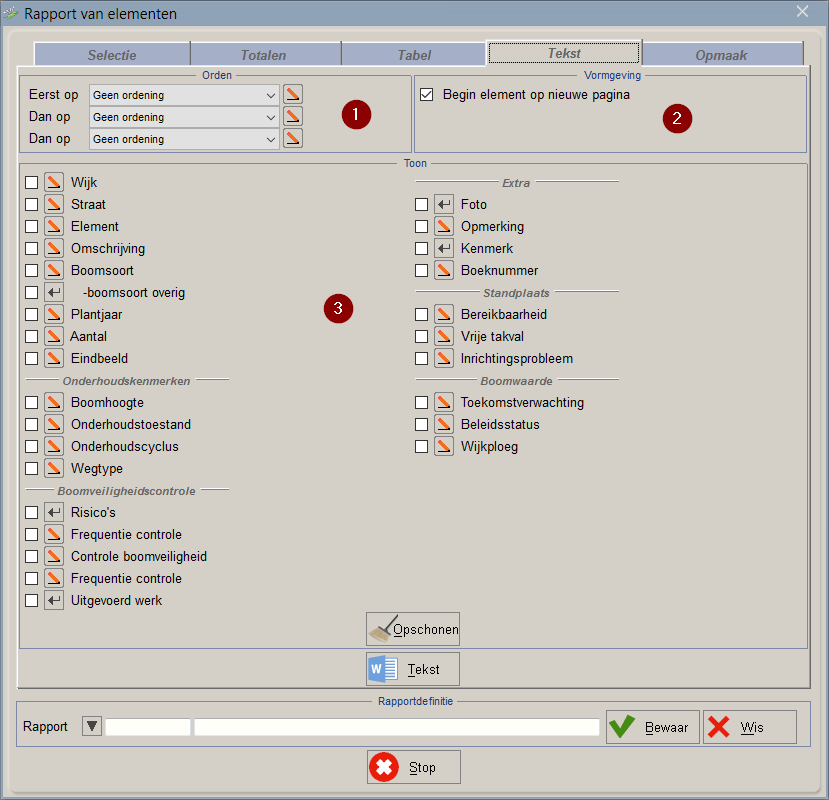Click the pencil icon next to Boomsoort
Viewport: 829px width, 800px height.
[53, 270]
